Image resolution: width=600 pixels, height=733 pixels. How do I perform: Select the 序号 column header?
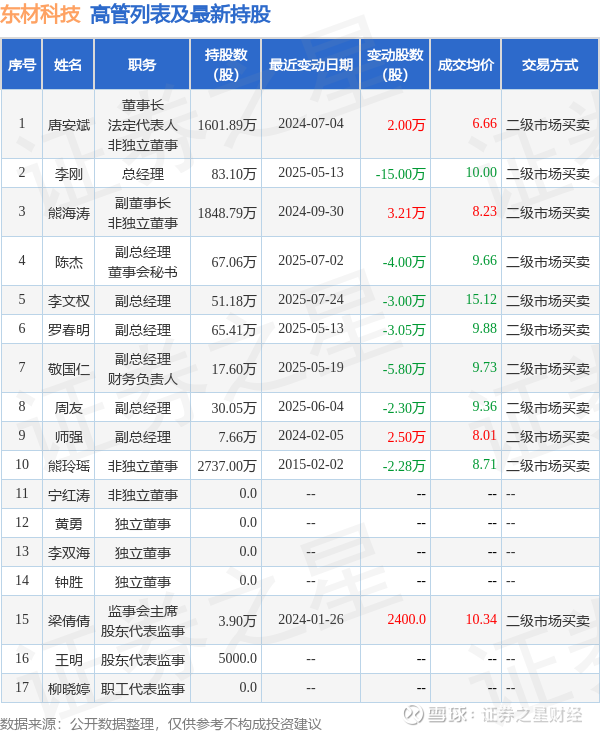(22, 65)
